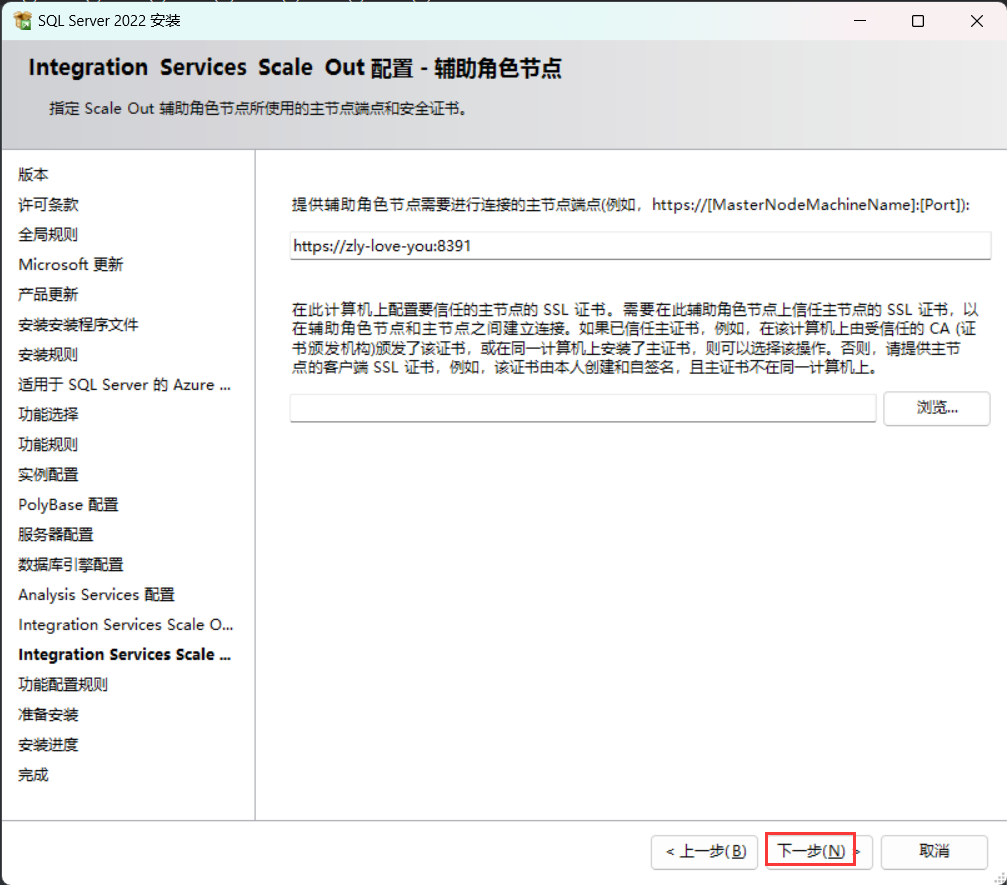Close the SQL Server 2022 setup window
Screen dimensions: 1007x885
[x=977, y=21]
